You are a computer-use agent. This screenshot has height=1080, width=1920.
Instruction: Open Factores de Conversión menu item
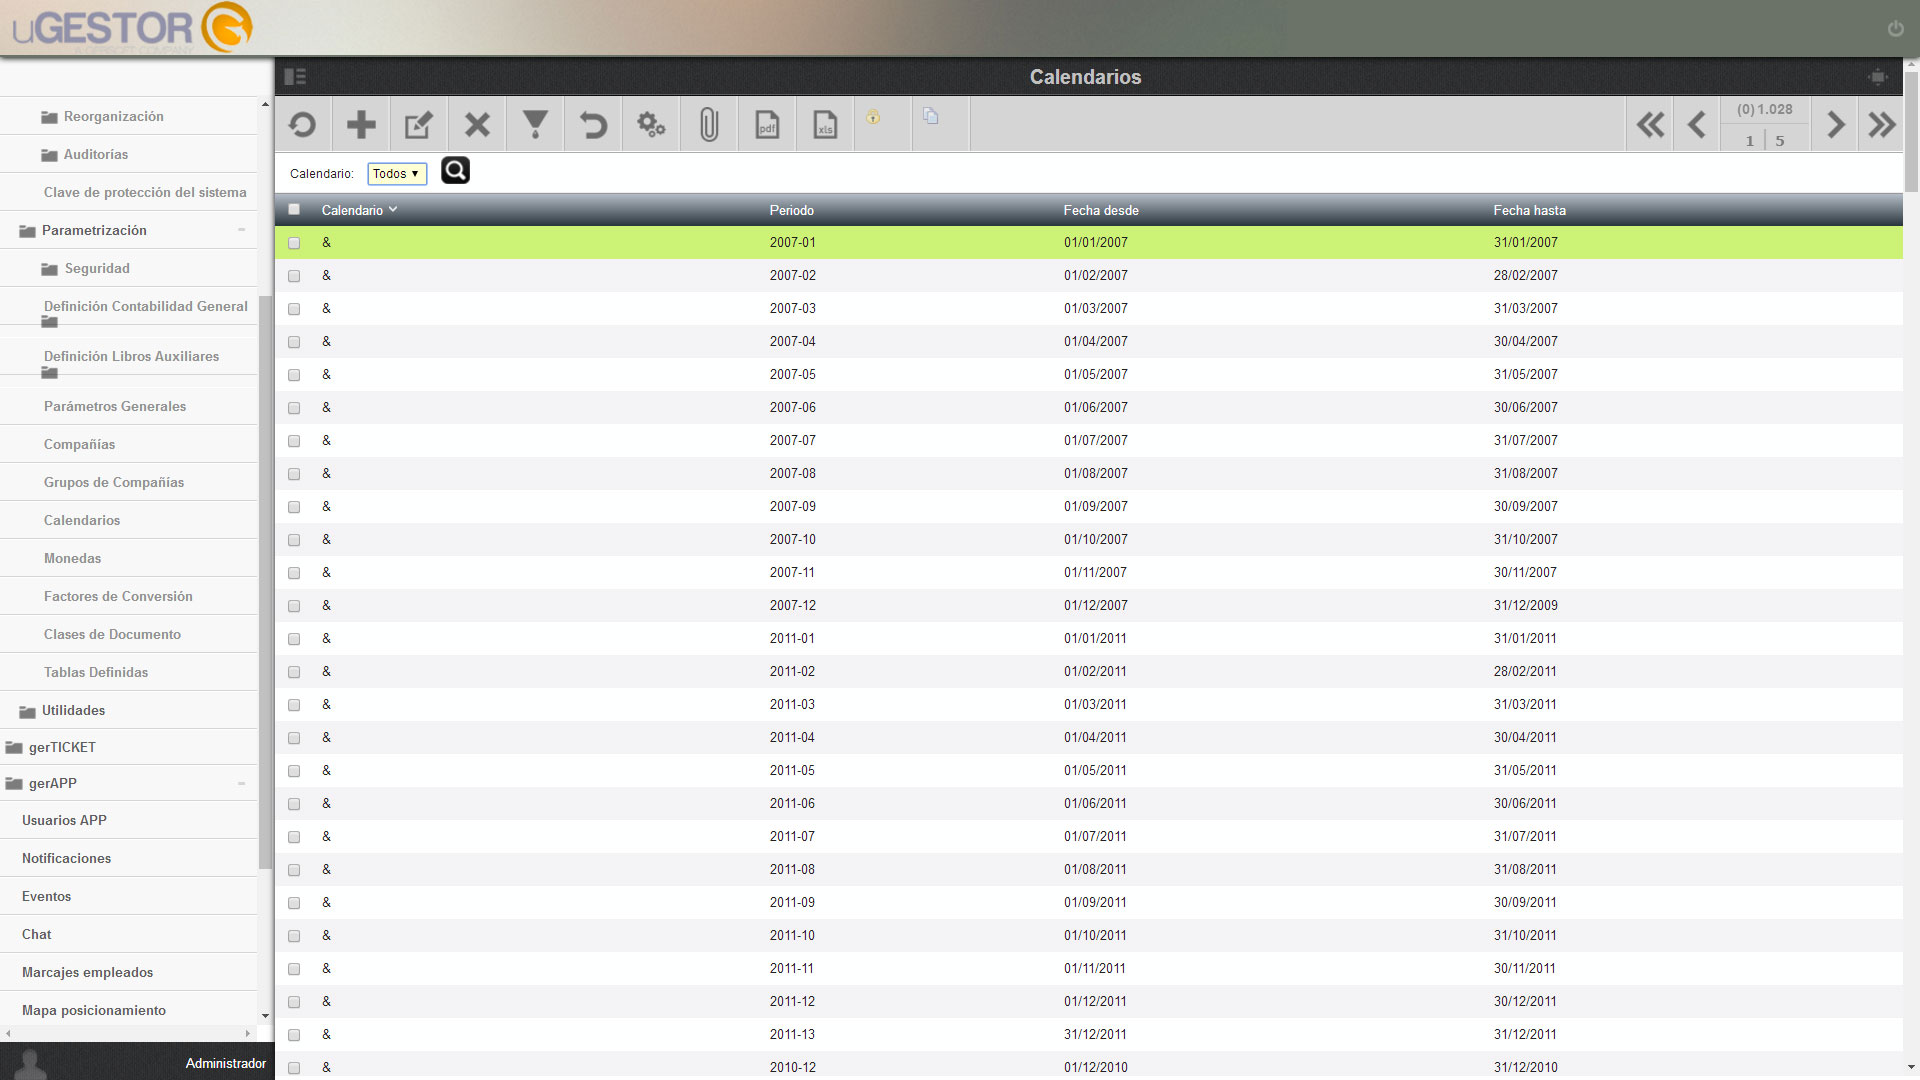point(118,596)
